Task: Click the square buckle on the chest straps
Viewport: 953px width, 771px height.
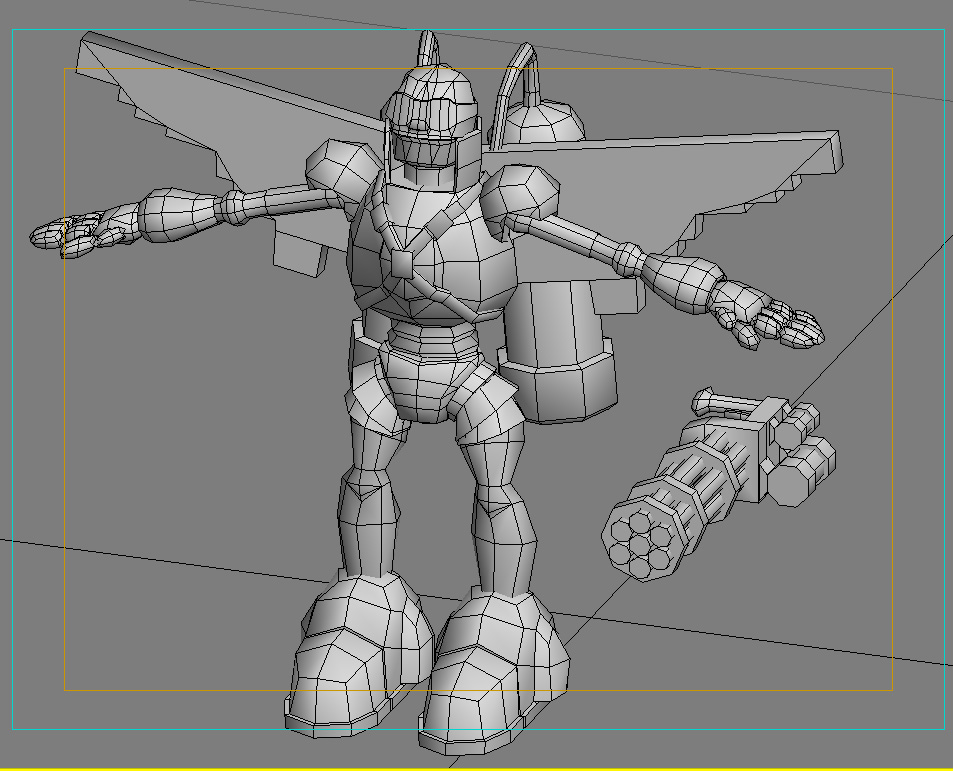Action: coord(402,262)
